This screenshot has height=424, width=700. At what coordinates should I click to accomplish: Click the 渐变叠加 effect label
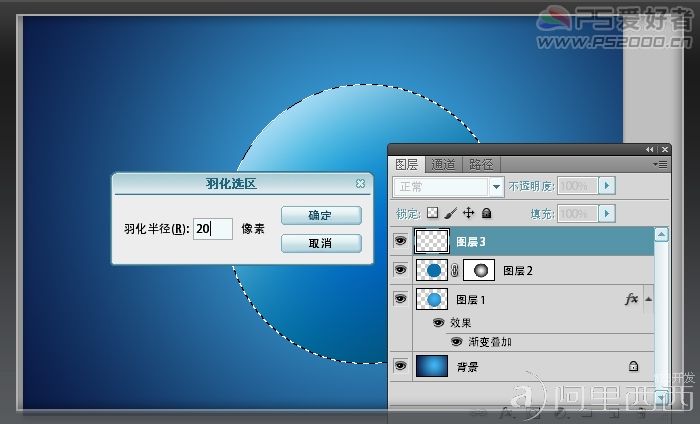pos(490,342)
